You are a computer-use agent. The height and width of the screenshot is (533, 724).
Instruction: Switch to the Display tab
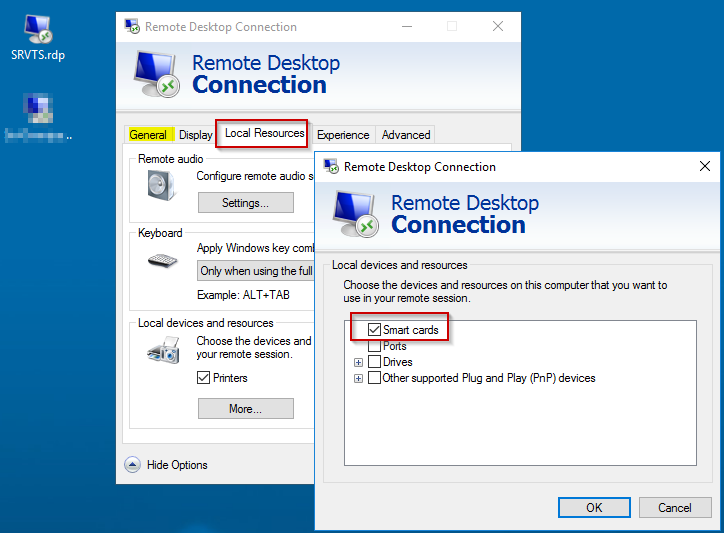click(x=195, y=134)
